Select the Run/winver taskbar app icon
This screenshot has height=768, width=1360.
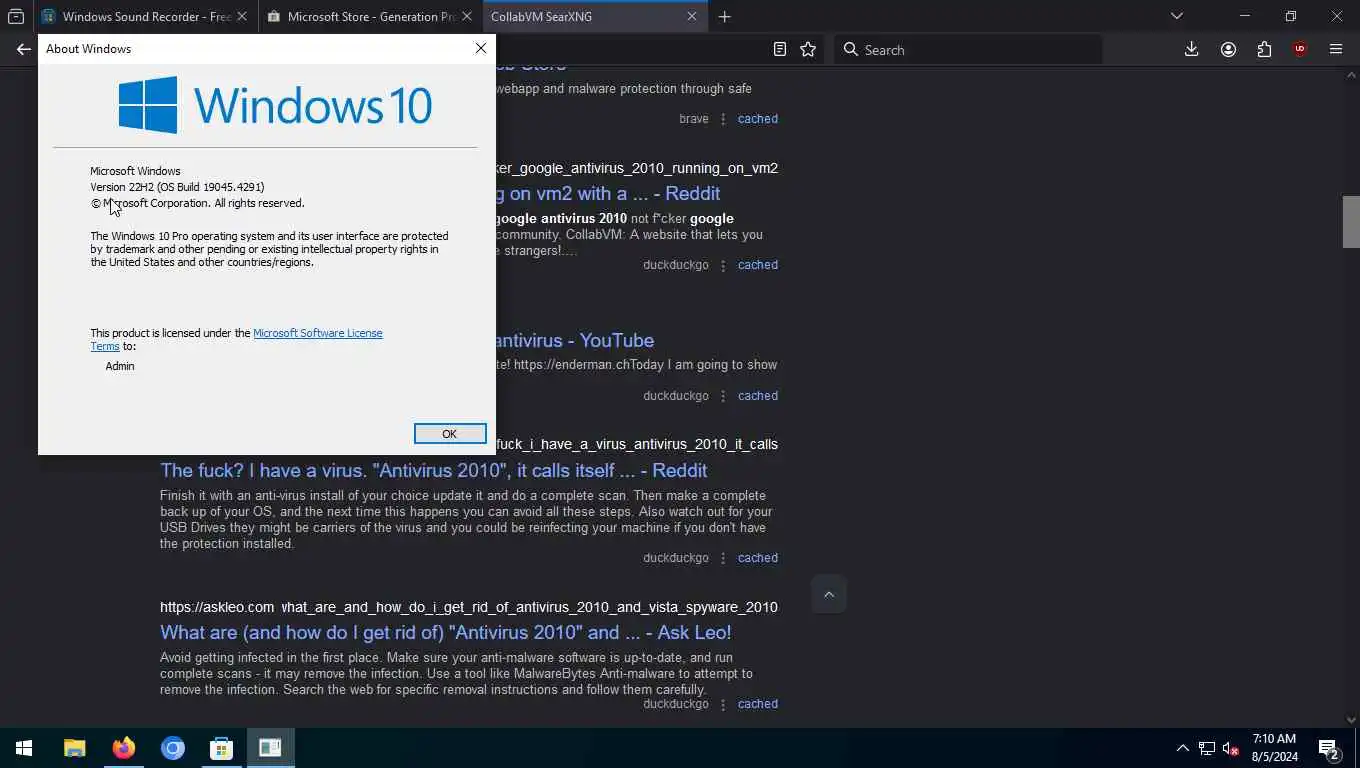click(x=270, y=748)
